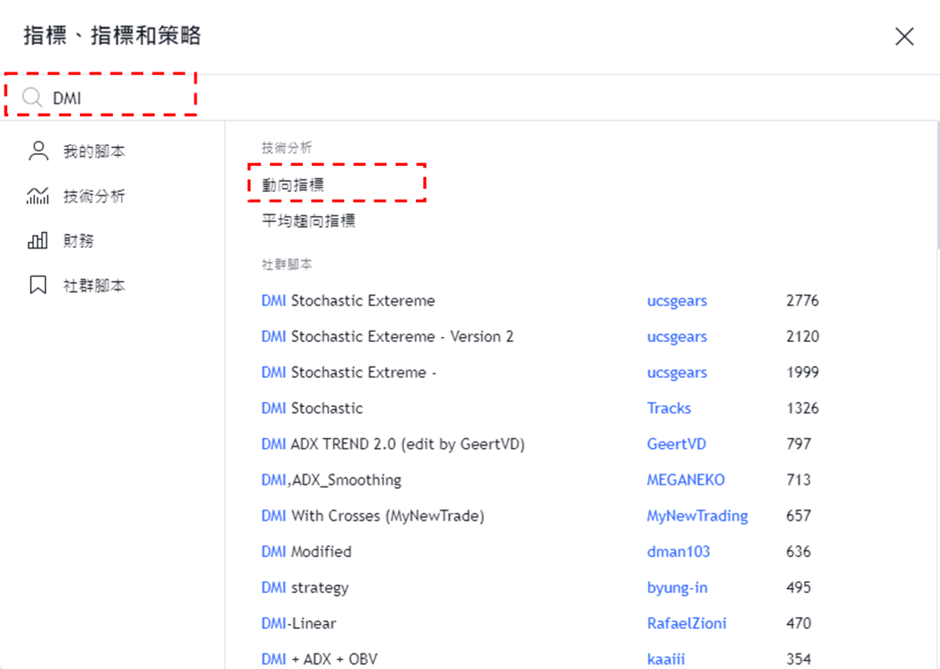Screen dimensions: 940x669
Task: Click the 技術分析 chart icon
Action: point(38,196)
